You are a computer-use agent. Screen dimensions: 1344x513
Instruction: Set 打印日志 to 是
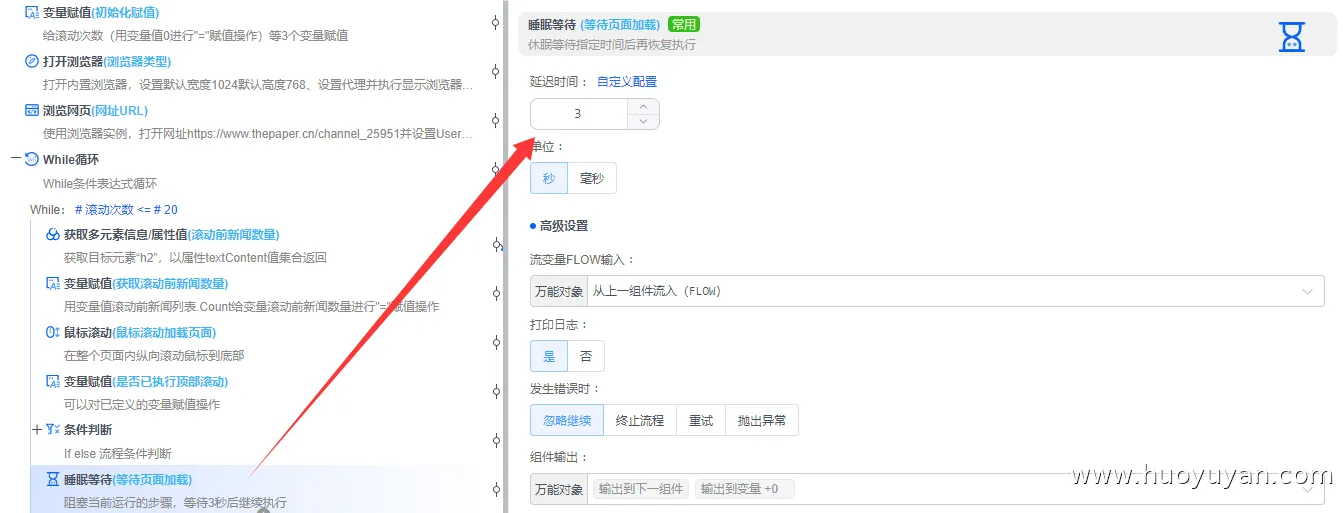(549, 356)
